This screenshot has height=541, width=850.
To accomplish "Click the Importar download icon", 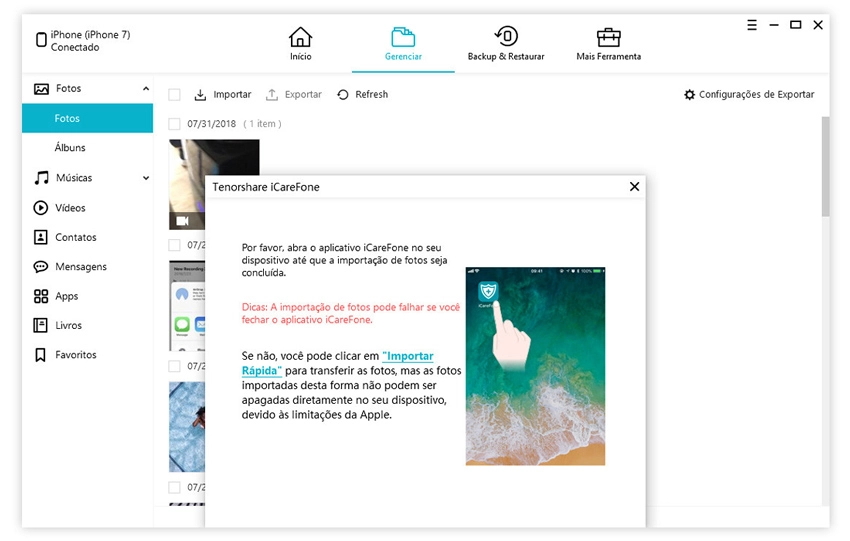I will 200,95.
